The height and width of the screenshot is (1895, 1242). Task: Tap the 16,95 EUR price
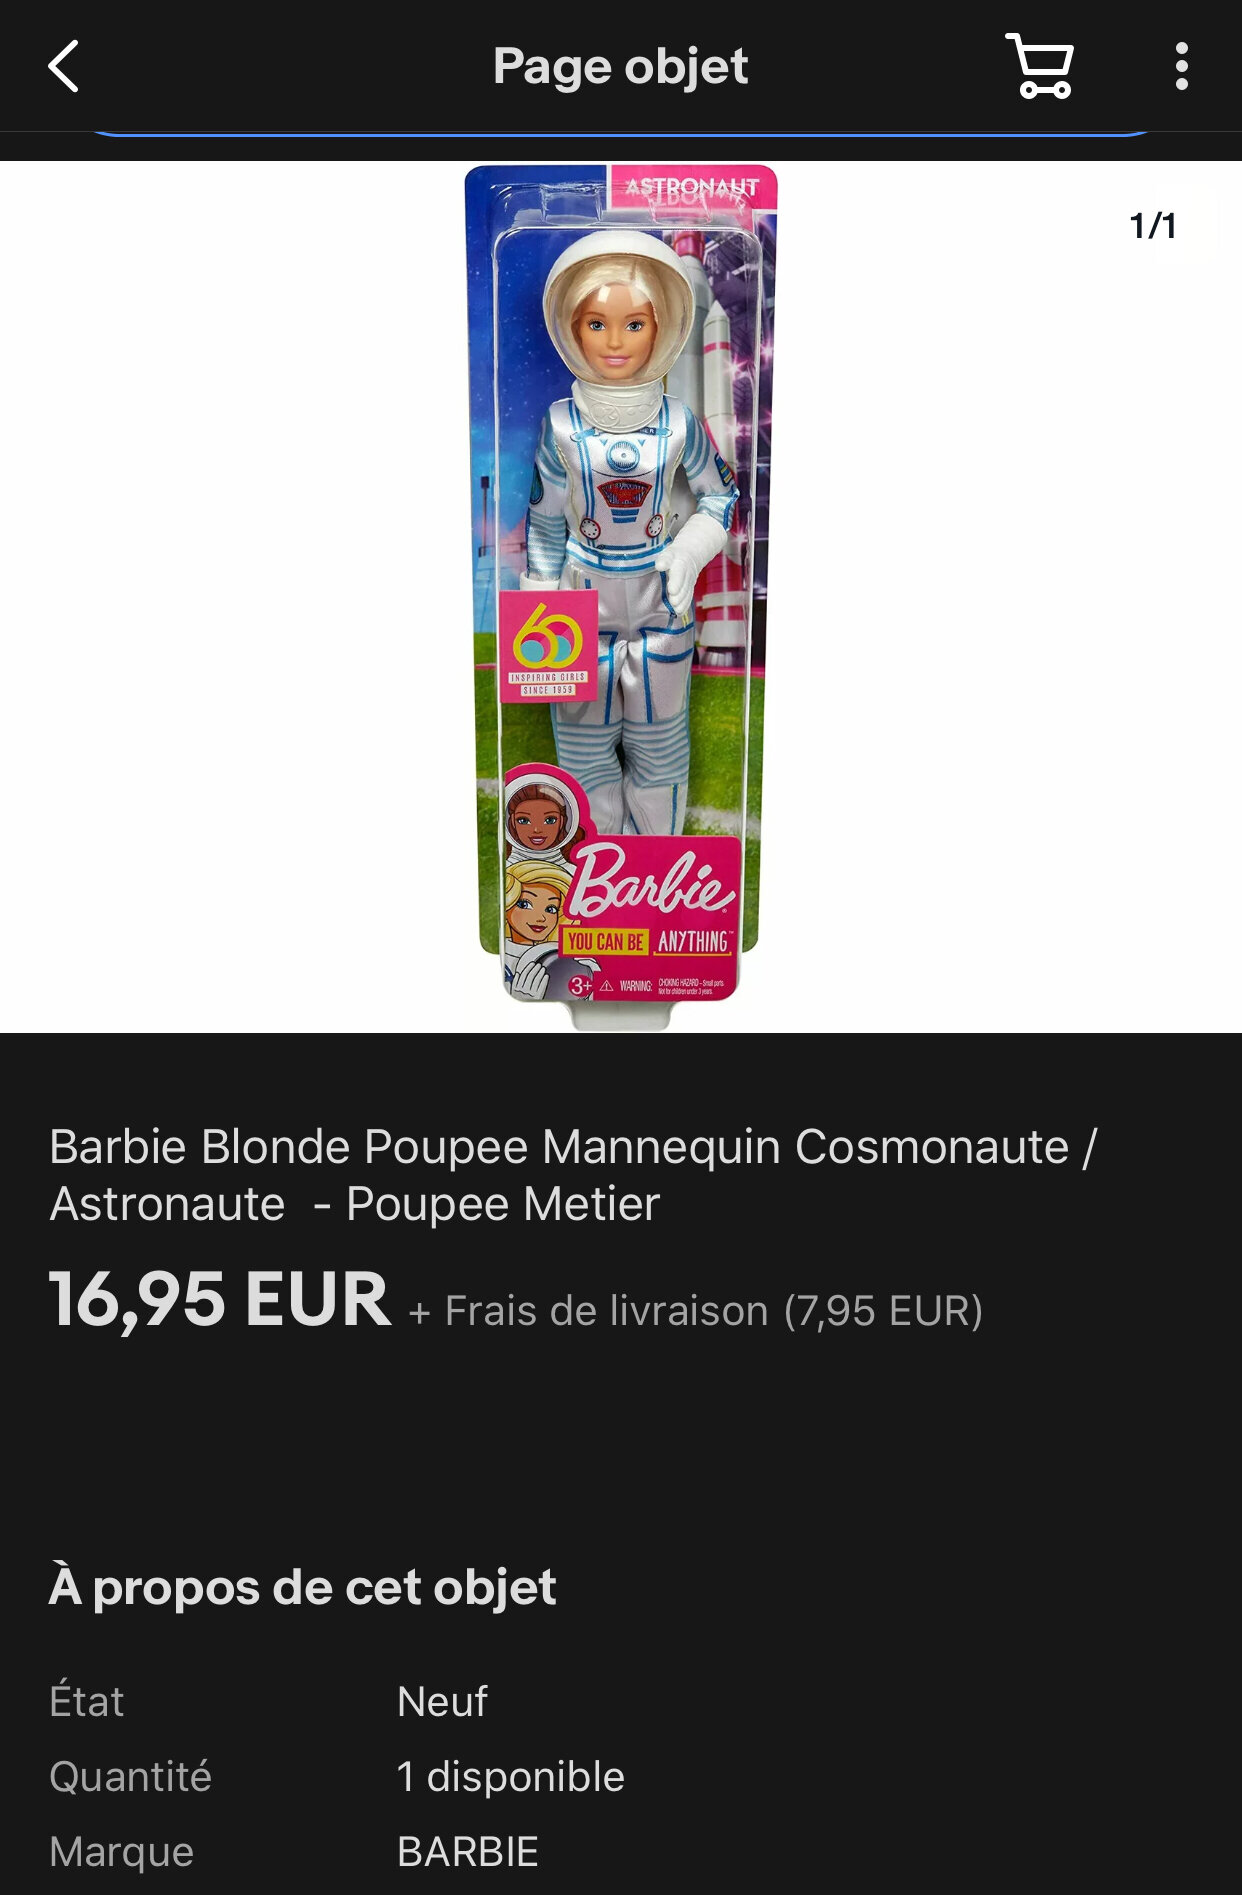click(220, 1300)
